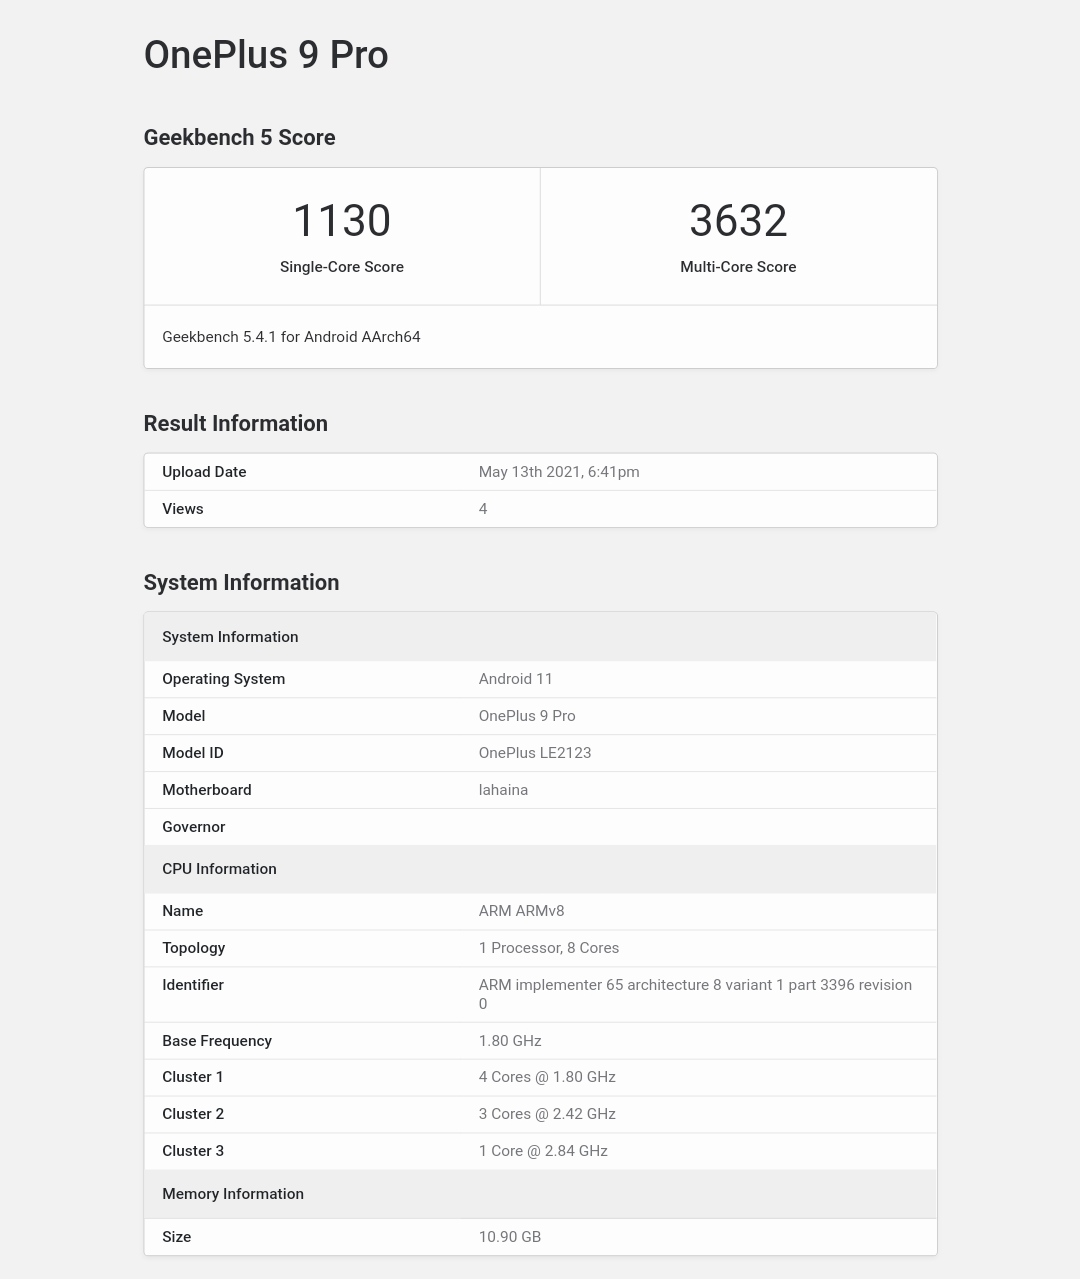This screenshot has width=1080, height=1279.
Task: Click the Views row label
Action: tap(183, 509)
